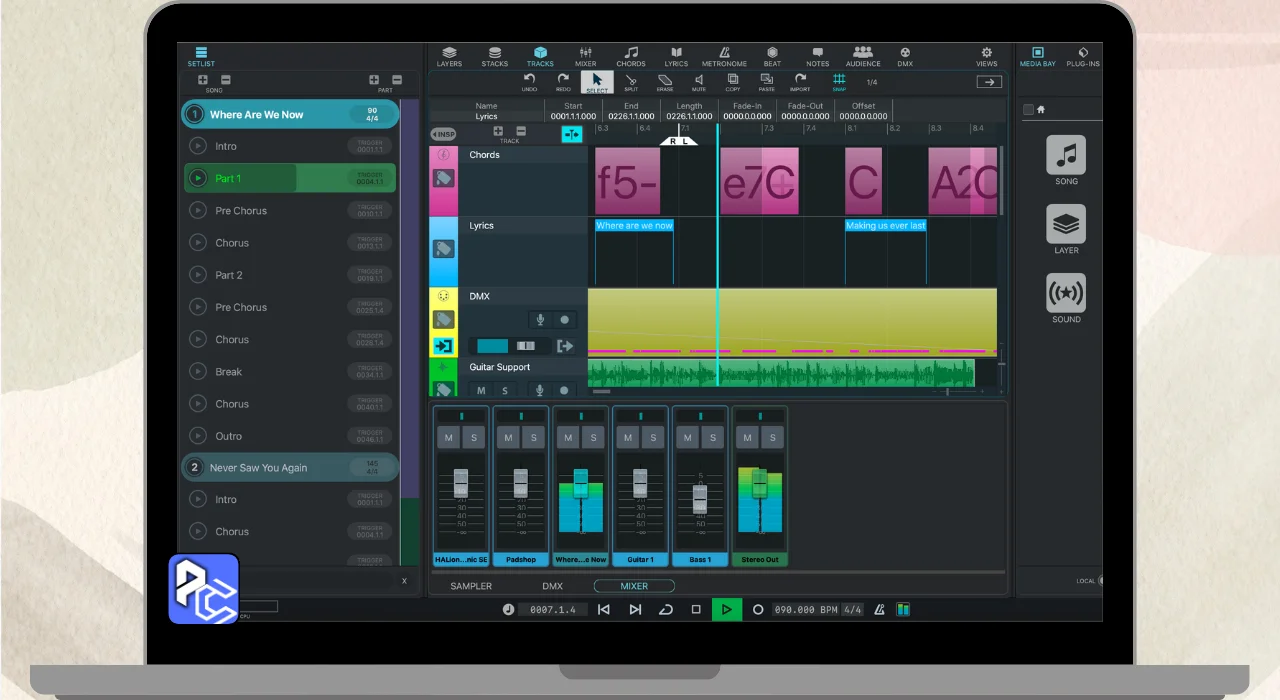Toggle the Snap grid button
Viewport: 1280px width, 700px height.
(839, 81)
